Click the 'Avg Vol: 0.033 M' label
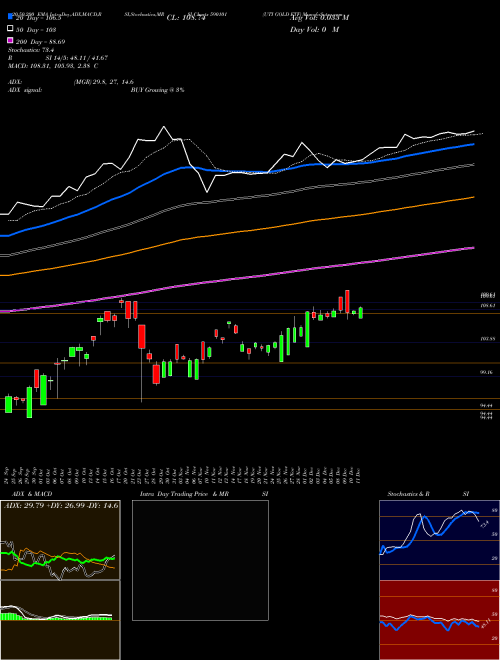 click(319, 18)
